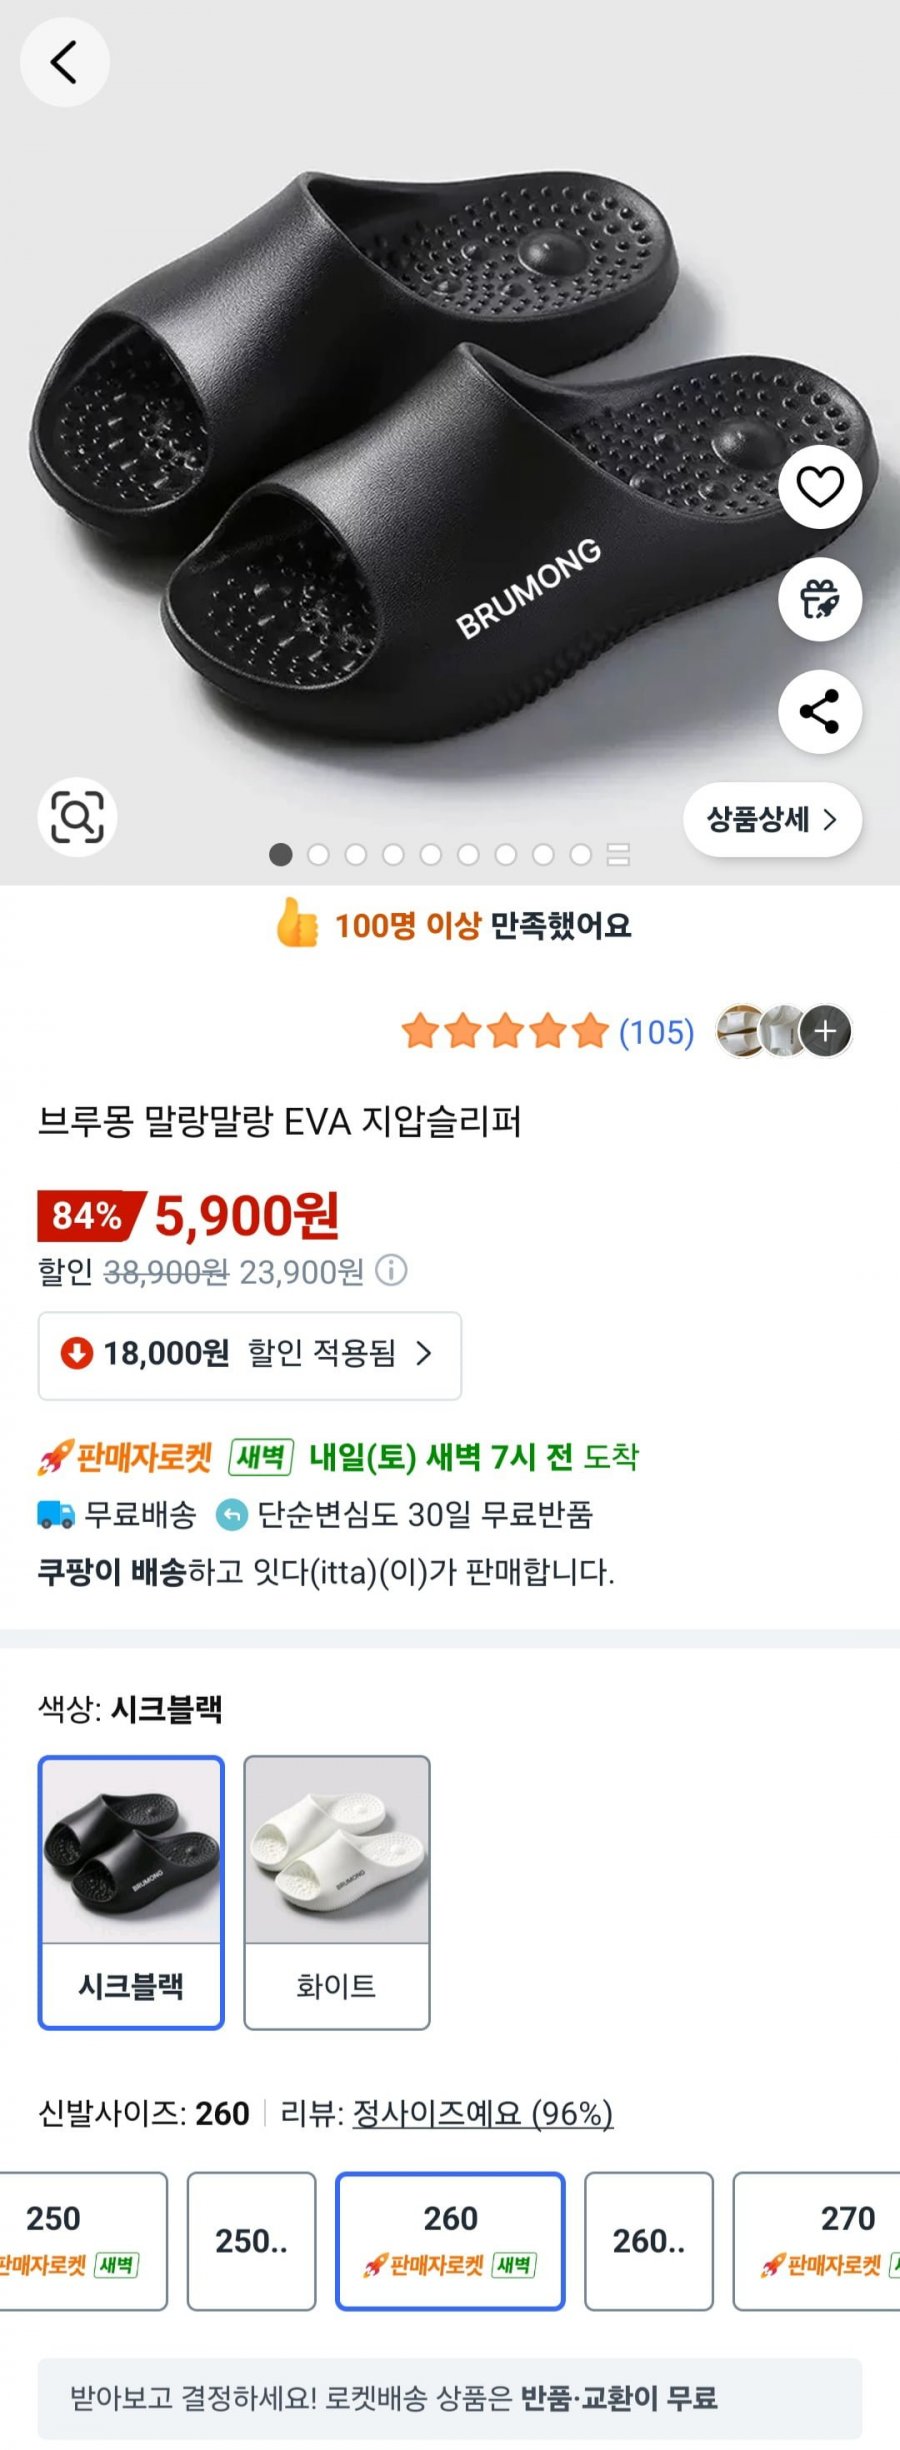Select the selected 260 rocket delivery size
The height and width of the screenshot is (2450, 900).
pyautogui.click(x=450, y=2240)
